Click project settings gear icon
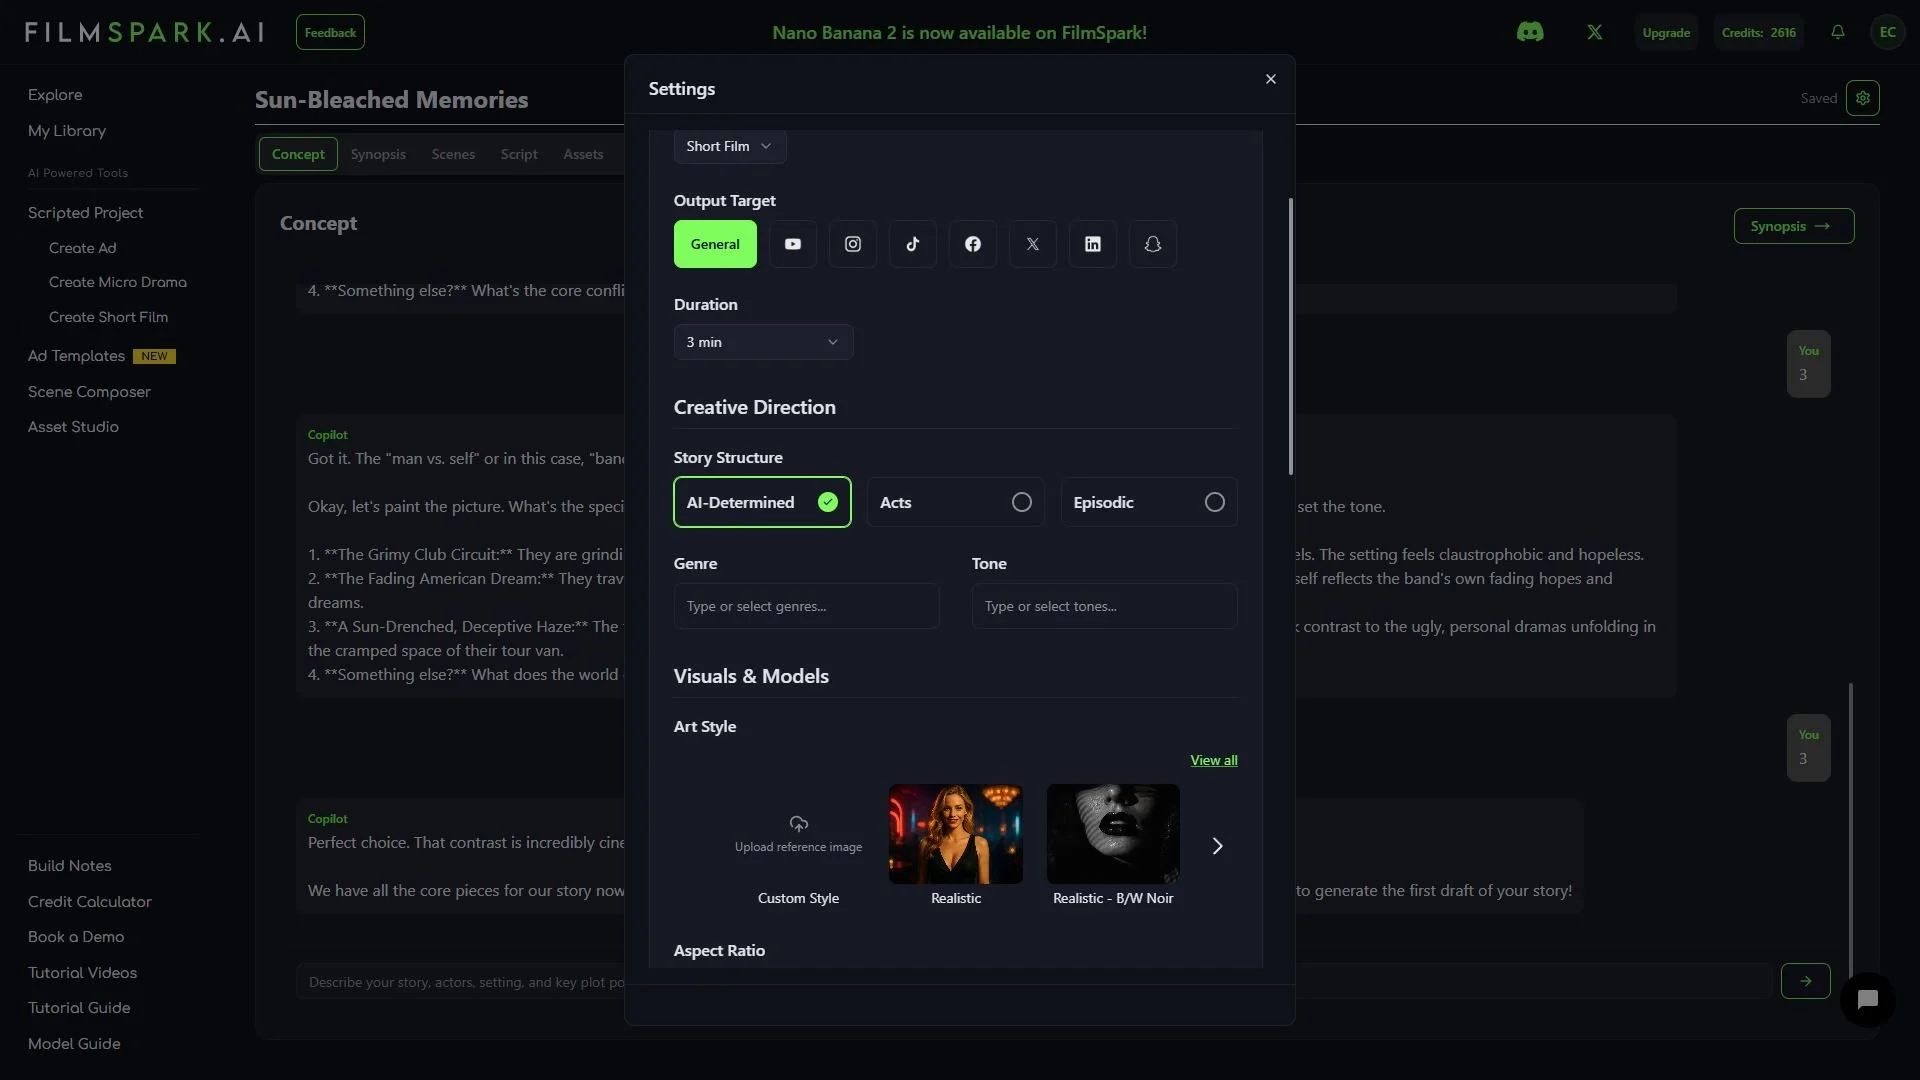Image resolution: width=1920 pixels, height=1080 pixels. pyautogui.click(x=1862, y=98)
